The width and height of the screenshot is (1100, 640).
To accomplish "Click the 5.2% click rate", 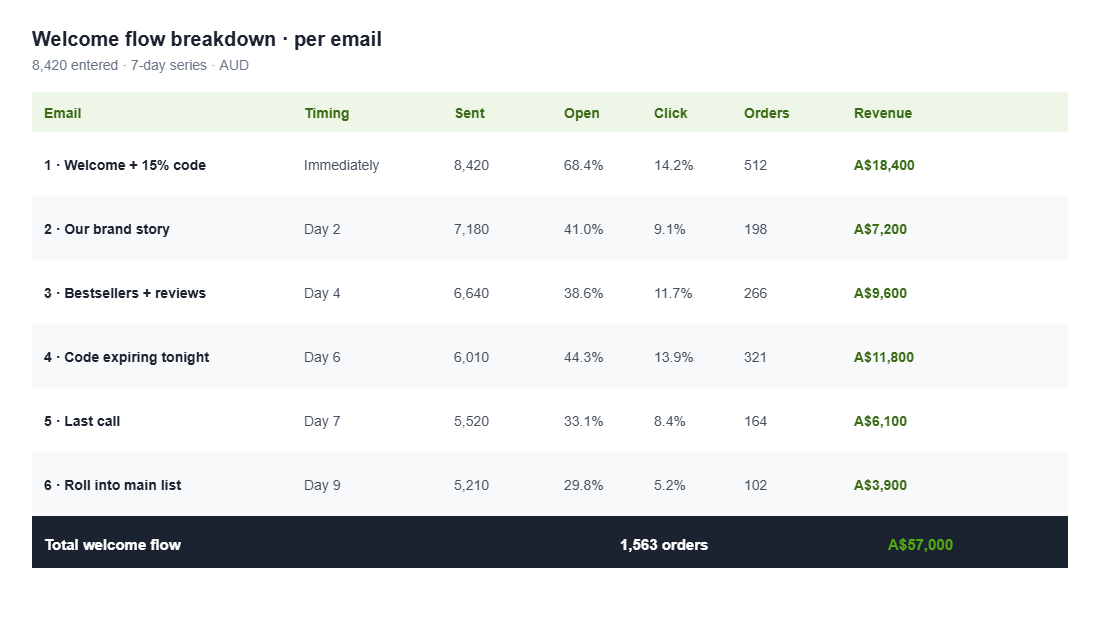I will [x=670, y=485].
